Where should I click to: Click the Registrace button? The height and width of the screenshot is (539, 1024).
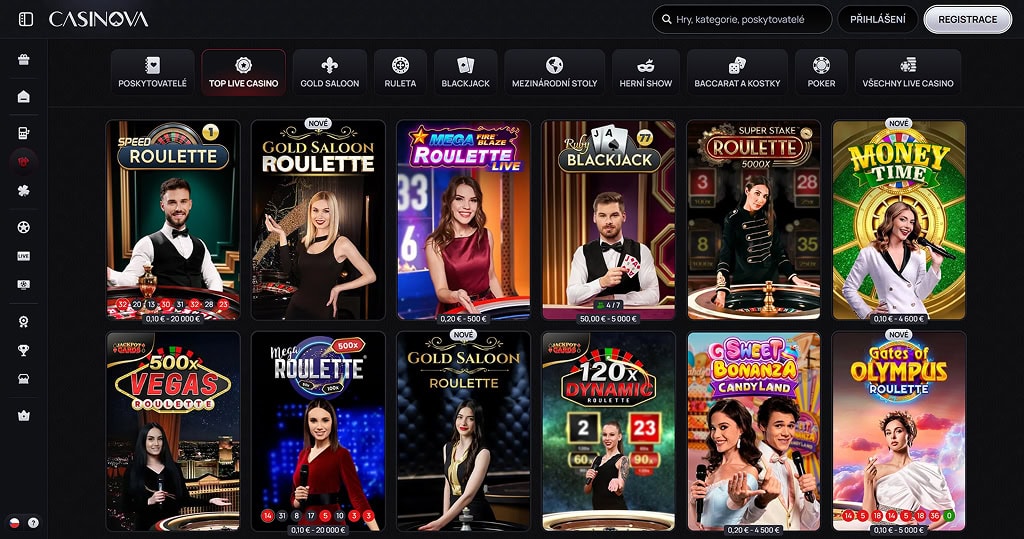[x=968, y=20]
